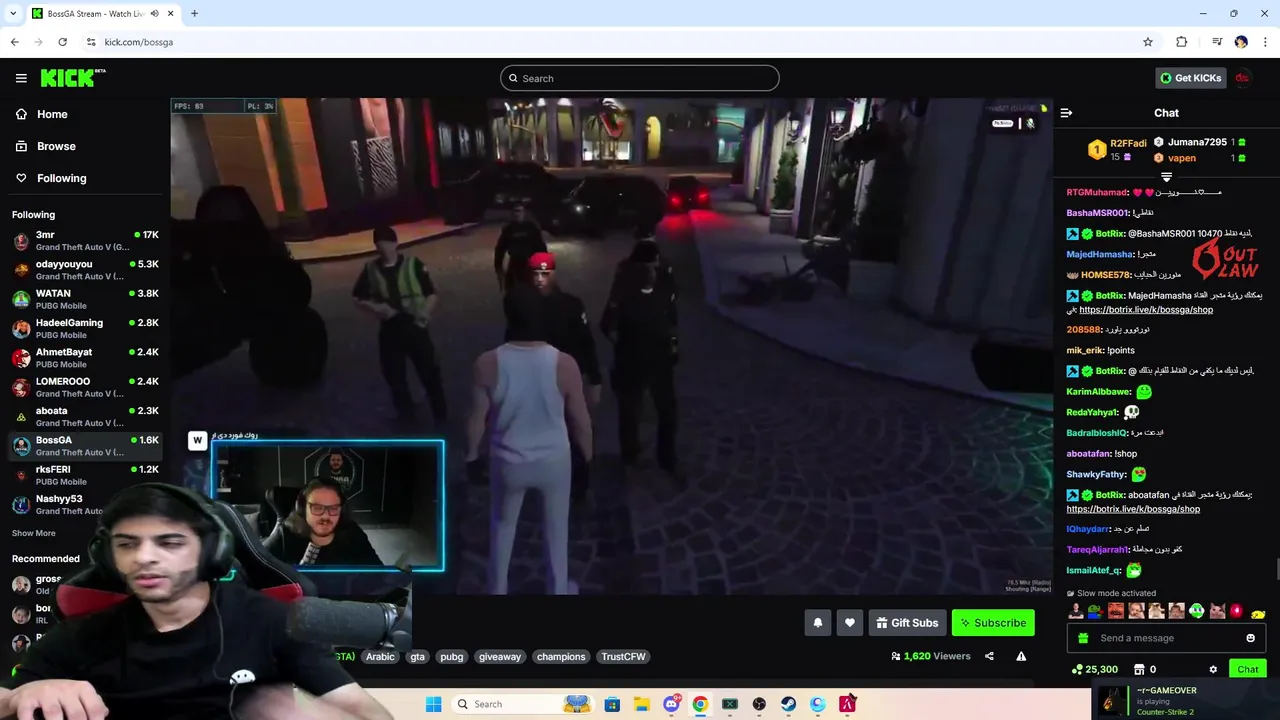
Task: Open the Kick hamburger menu
Action: [x=21, y=78]
